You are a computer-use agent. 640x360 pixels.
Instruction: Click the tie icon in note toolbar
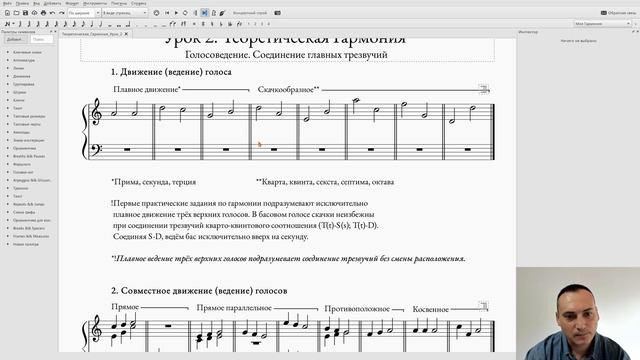(172, 24)
